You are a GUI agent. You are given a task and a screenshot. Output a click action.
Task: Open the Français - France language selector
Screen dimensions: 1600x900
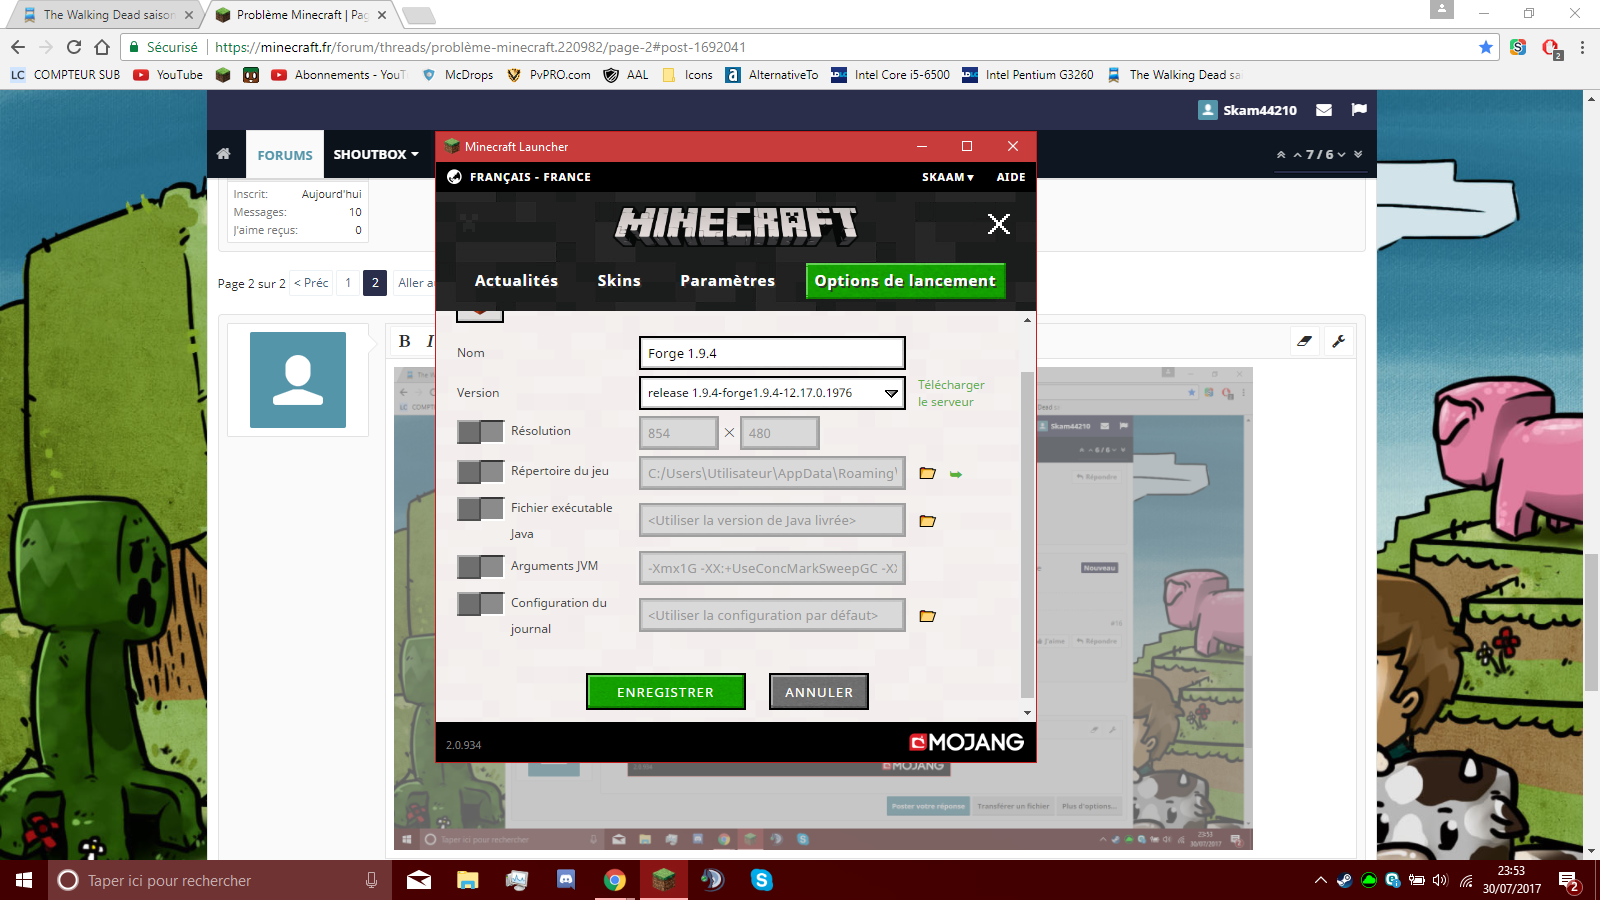tap(530, 177)
